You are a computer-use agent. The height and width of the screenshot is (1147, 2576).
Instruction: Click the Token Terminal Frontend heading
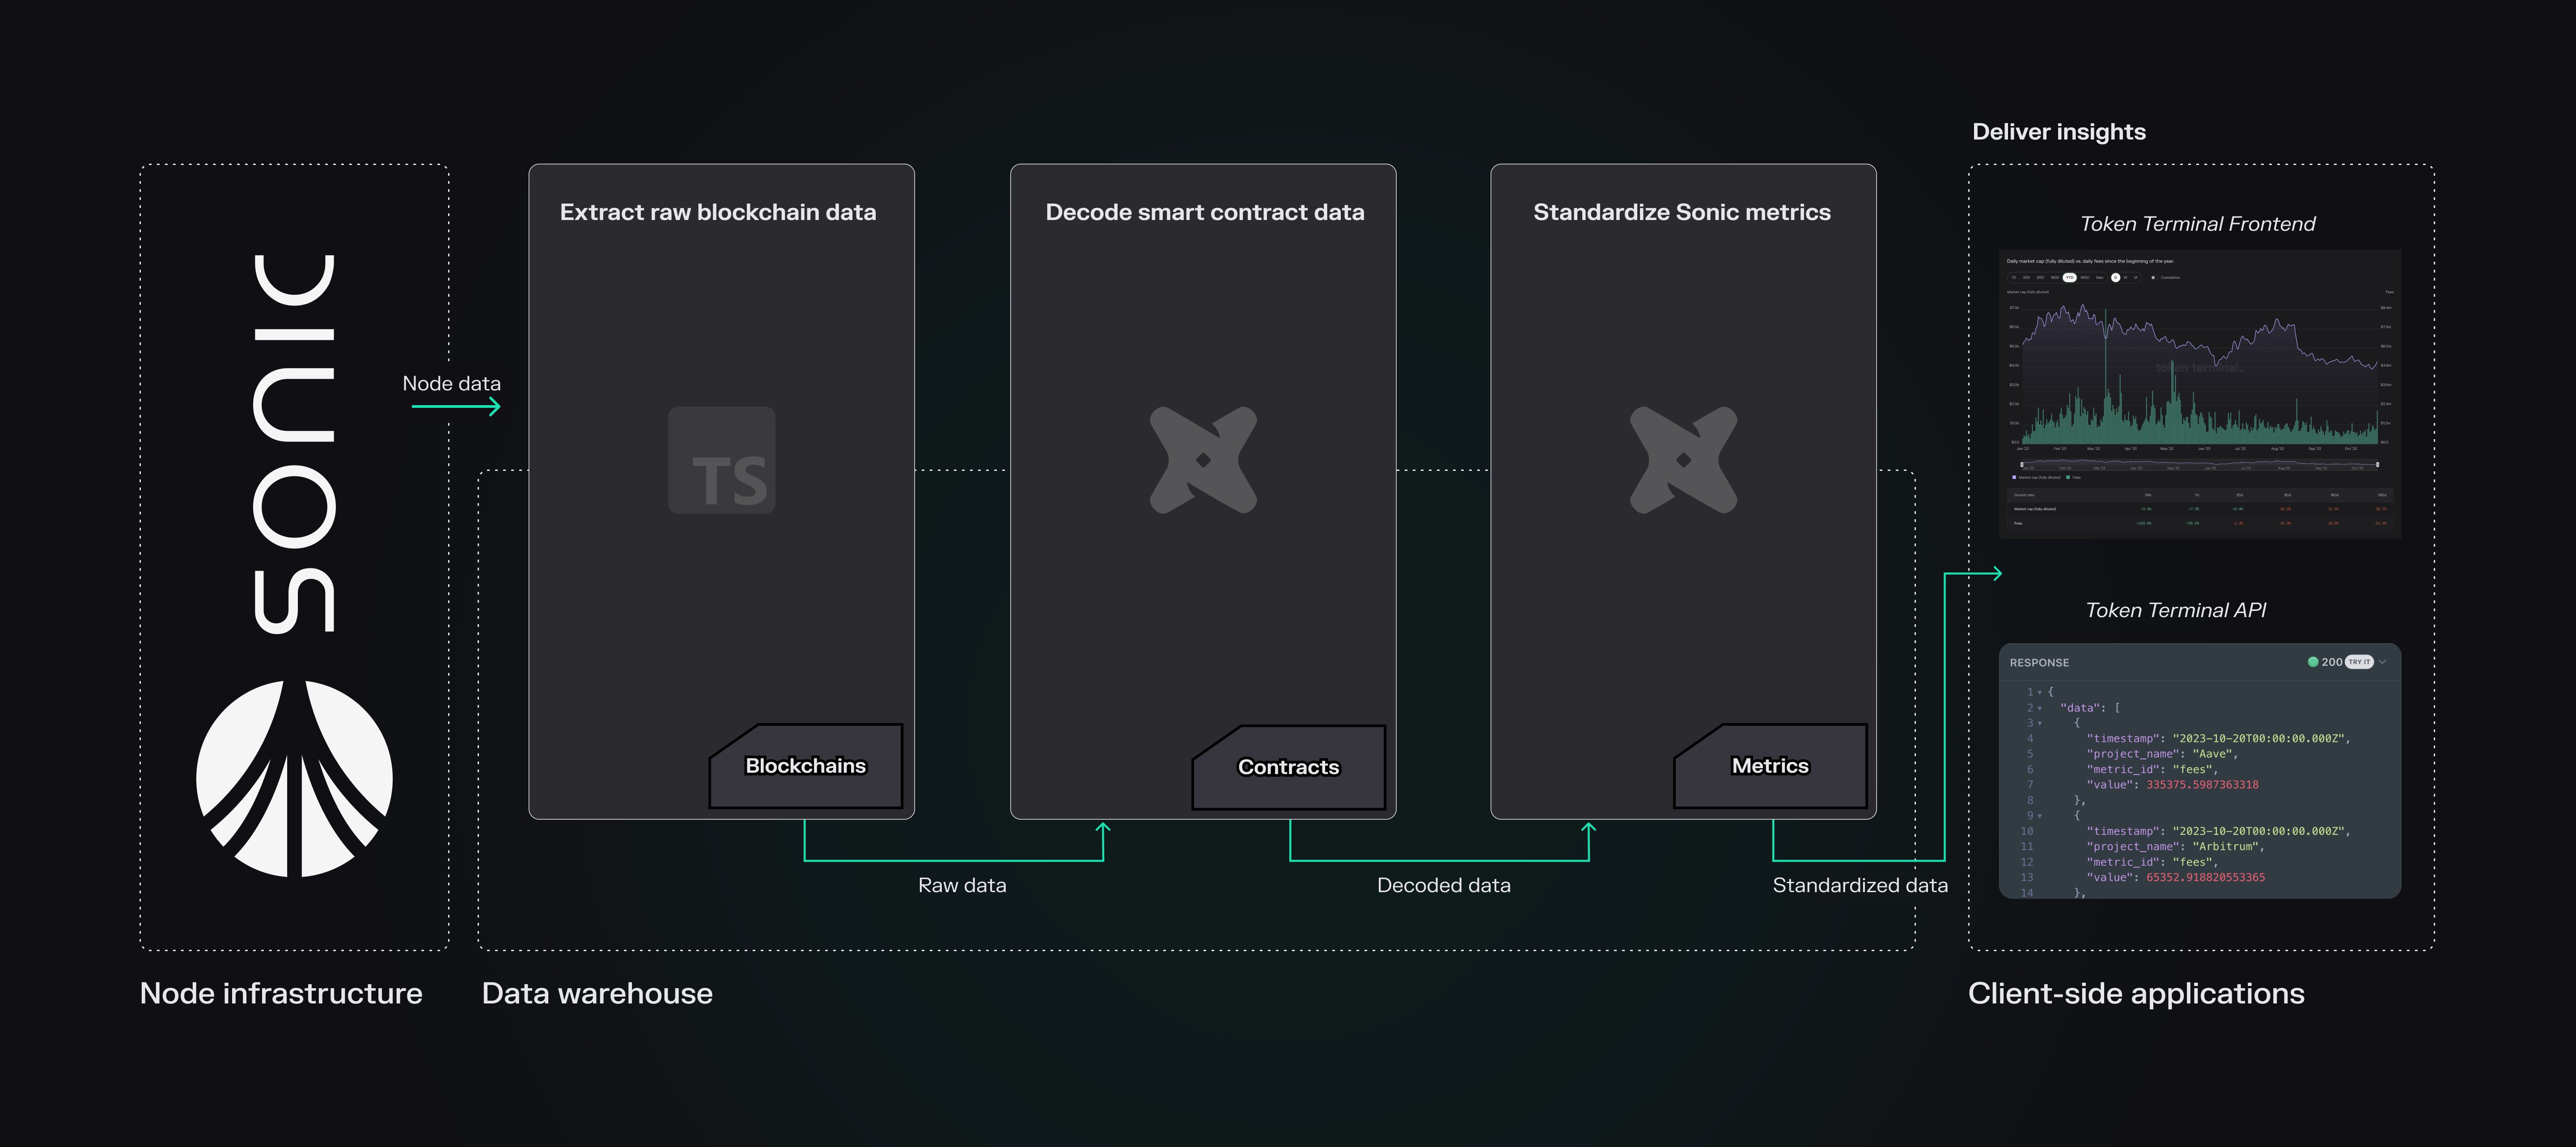2197,224
